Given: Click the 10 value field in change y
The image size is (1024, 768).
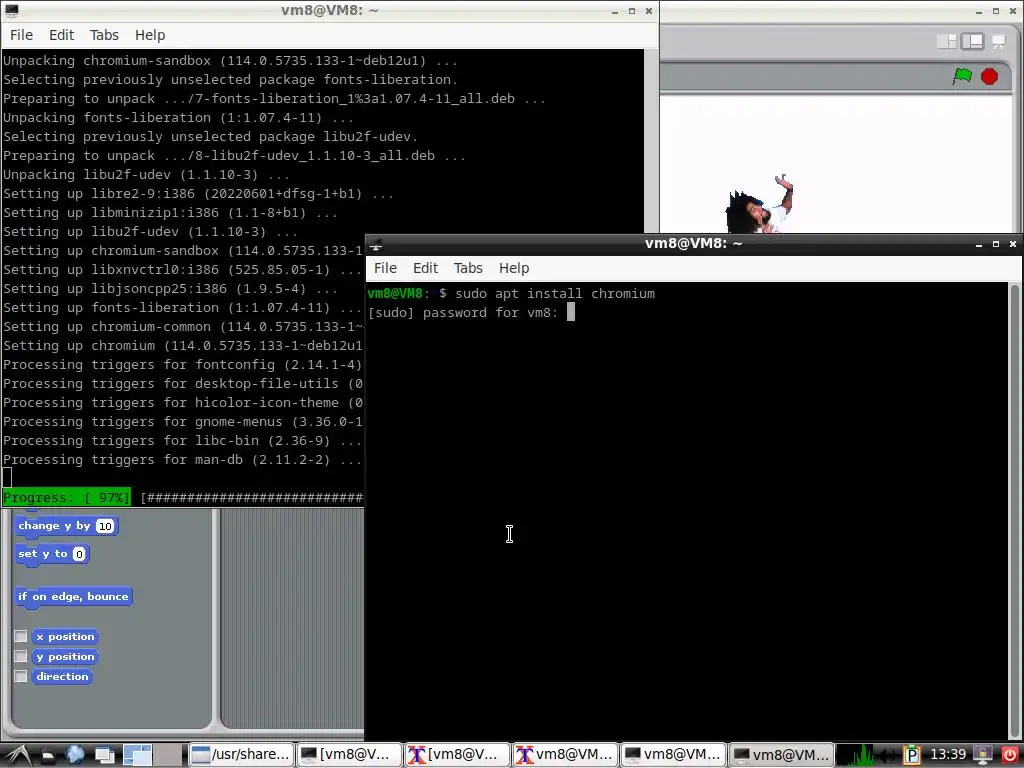Looking at the screenshot, I should (105, 526).
